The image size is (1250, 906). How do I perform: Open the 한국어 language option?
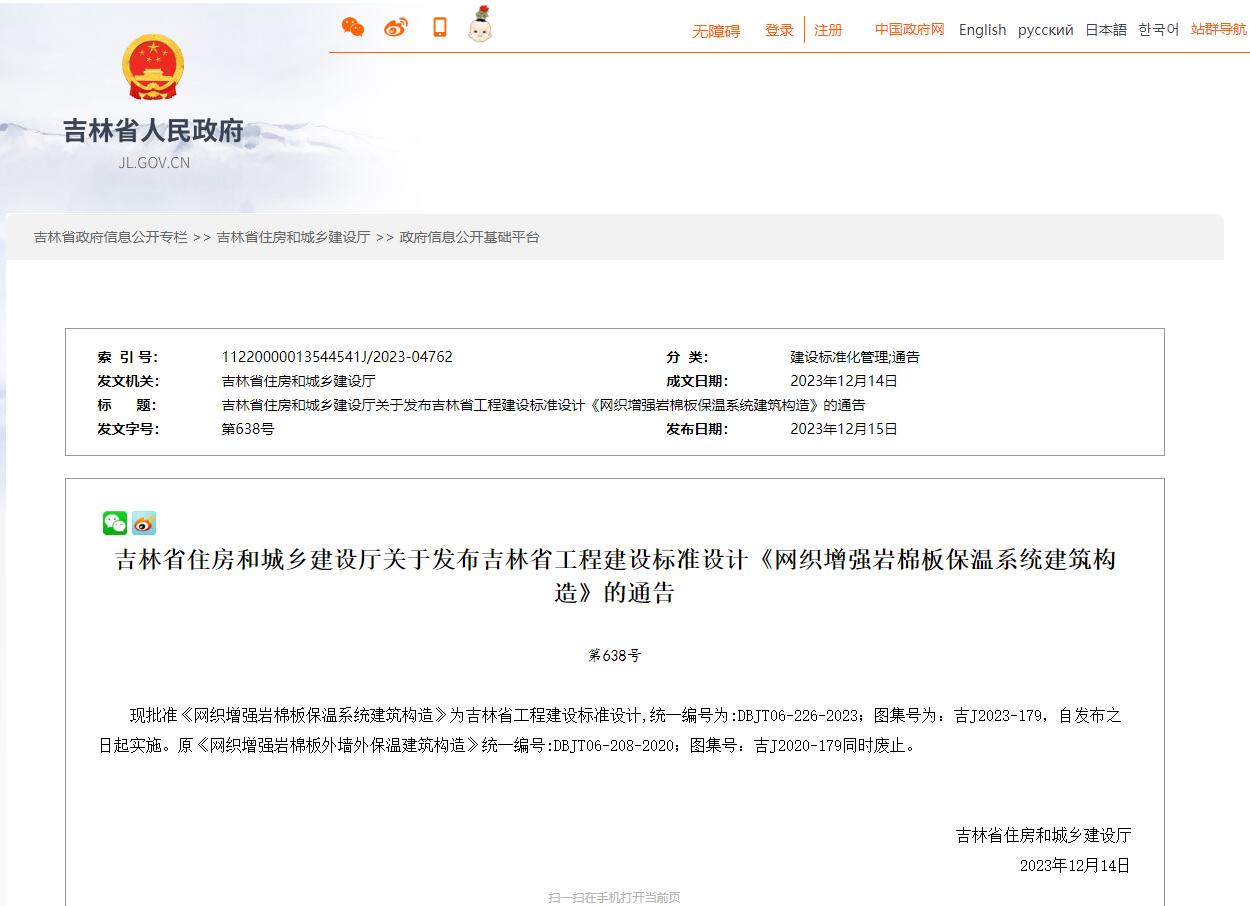pos(1158,30)
